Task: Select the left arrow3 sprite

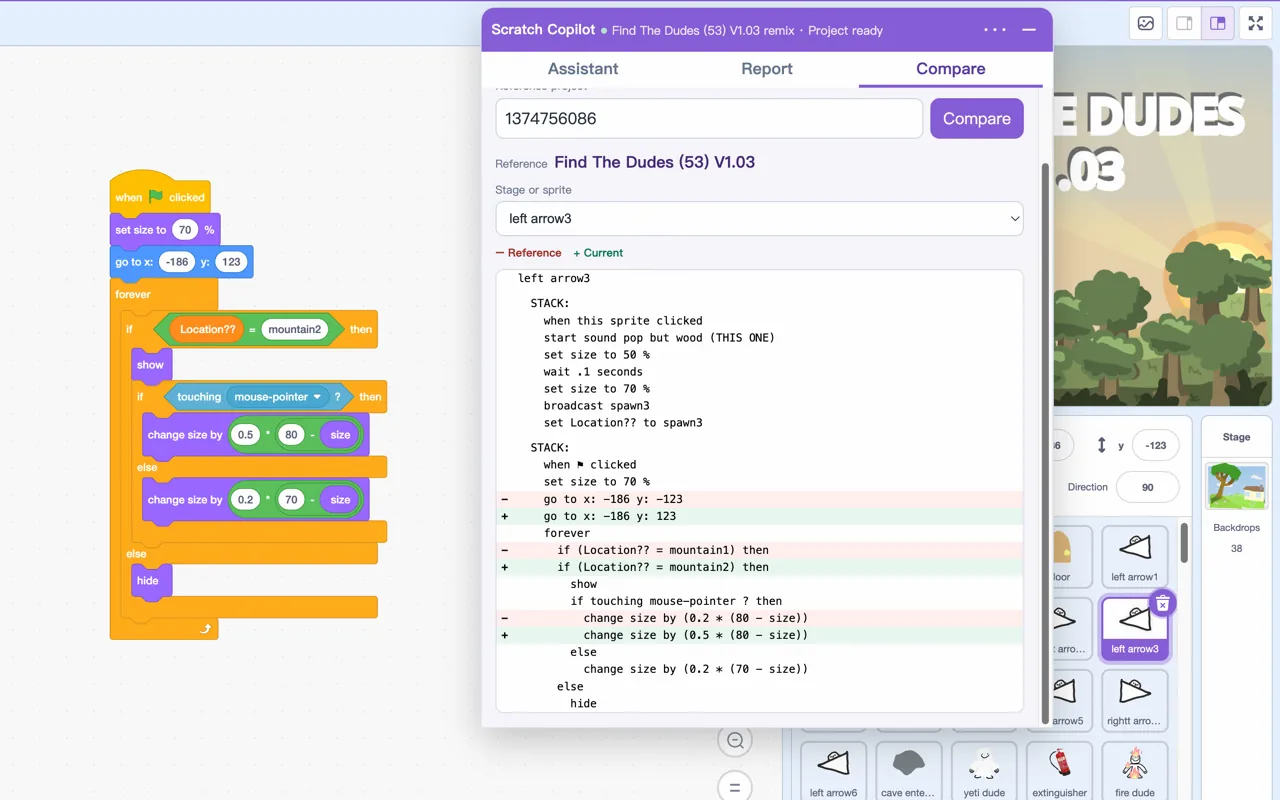Action: [x=1134, y=629]
